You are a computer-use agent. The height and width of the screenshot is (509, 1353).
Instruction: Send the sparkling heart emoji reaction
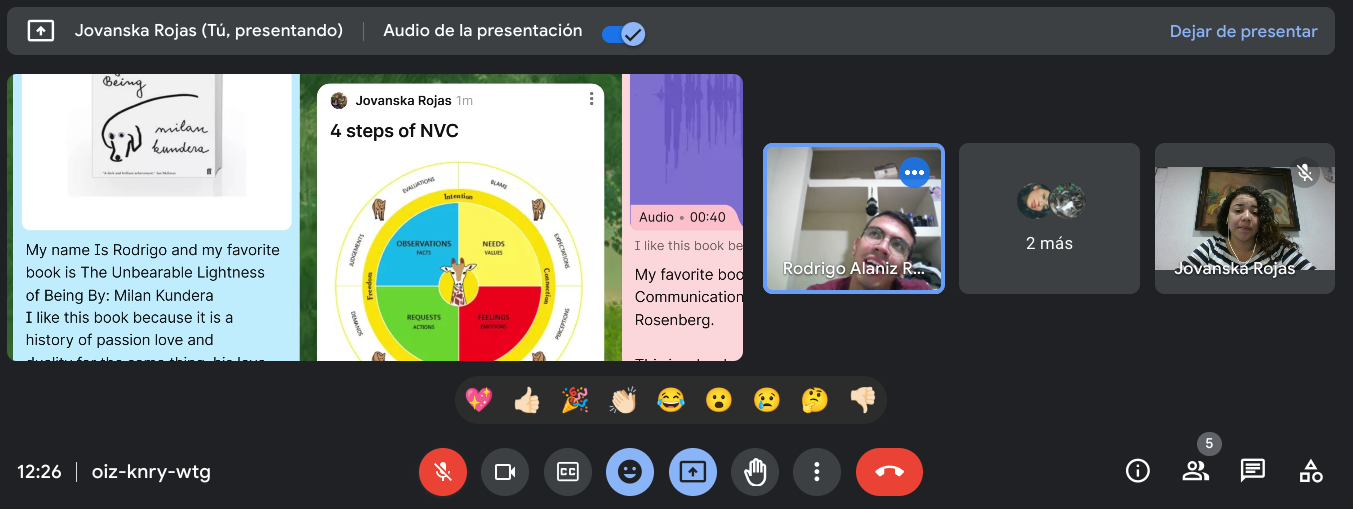point(479,400)
